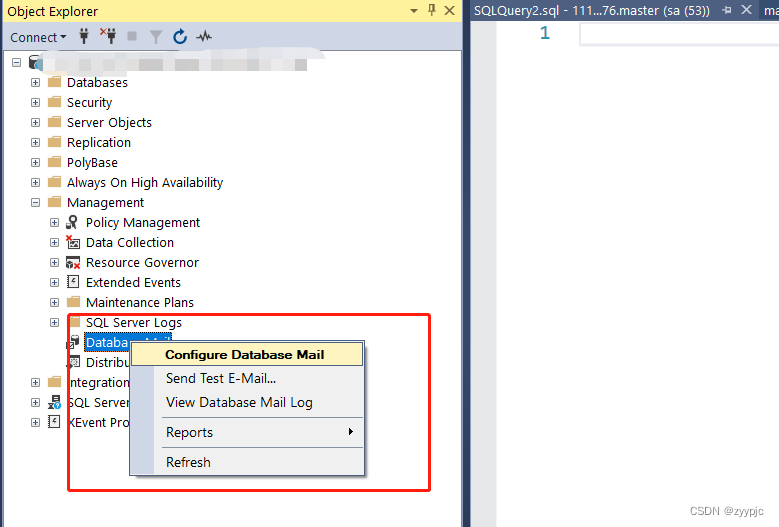Expand the SQL Server Logs node
The image size is (779, 527).
pyautogui.click(x=55, y=322)
